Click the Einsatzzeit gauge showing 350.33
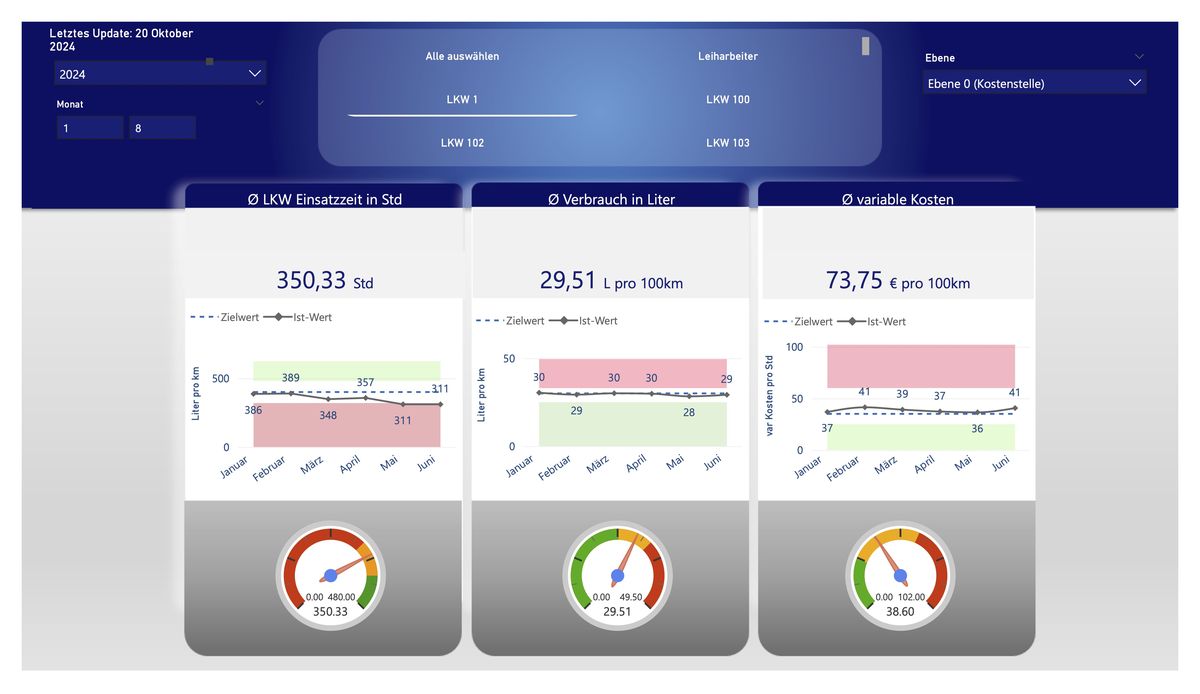The height and width of the screenshot is (694, 1200). (x=330, y=574)
